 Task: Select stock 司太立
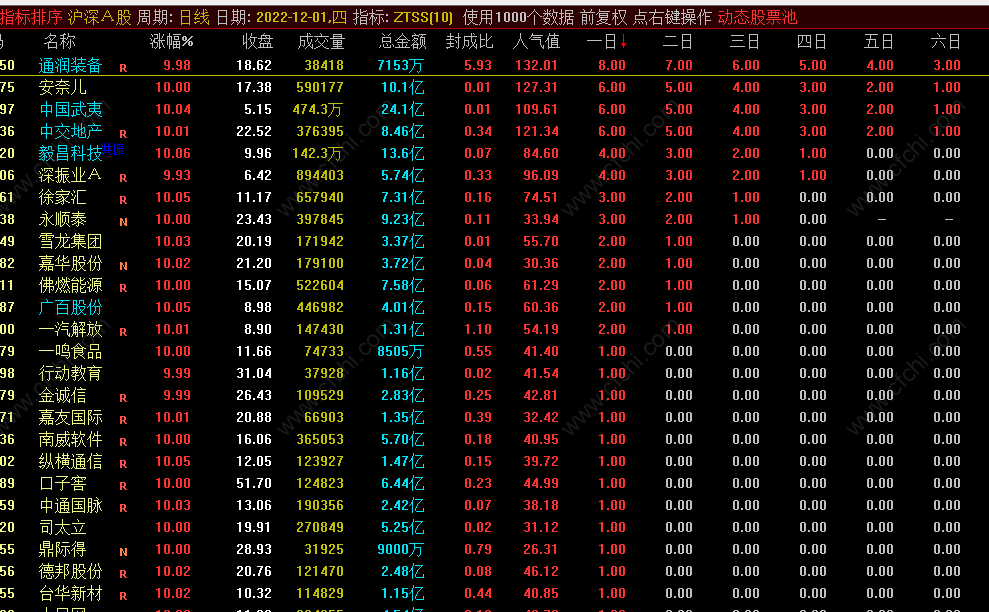click(62, 527)
